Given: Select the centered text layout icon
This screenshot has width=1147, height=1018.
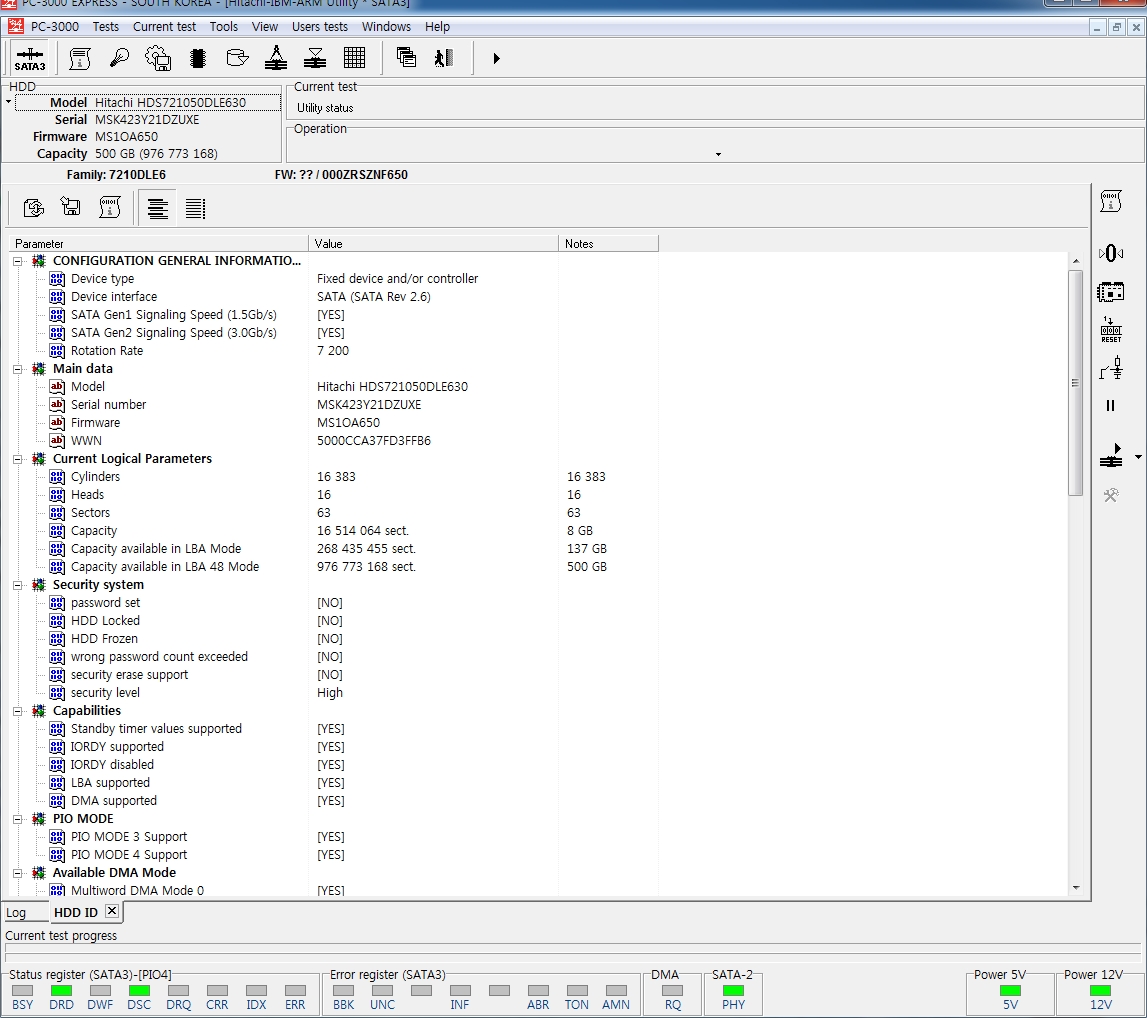Looking at the screenshot, I should [x=157, y=208].
